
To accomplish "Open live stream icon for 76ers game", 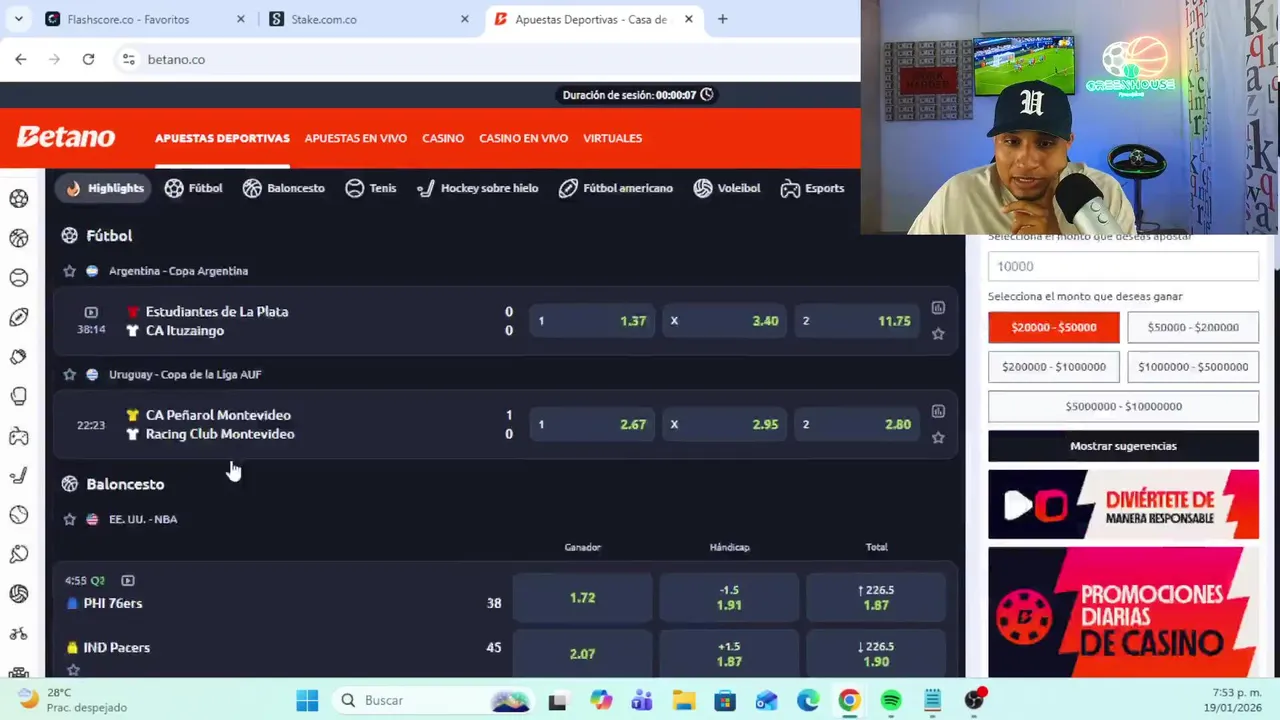I will tap(128, 580).
